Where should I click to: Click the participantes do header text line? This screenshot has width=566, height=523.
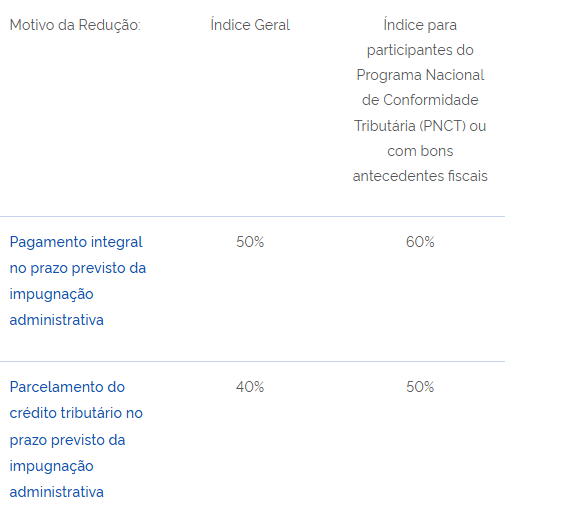(x=420, y=50)
